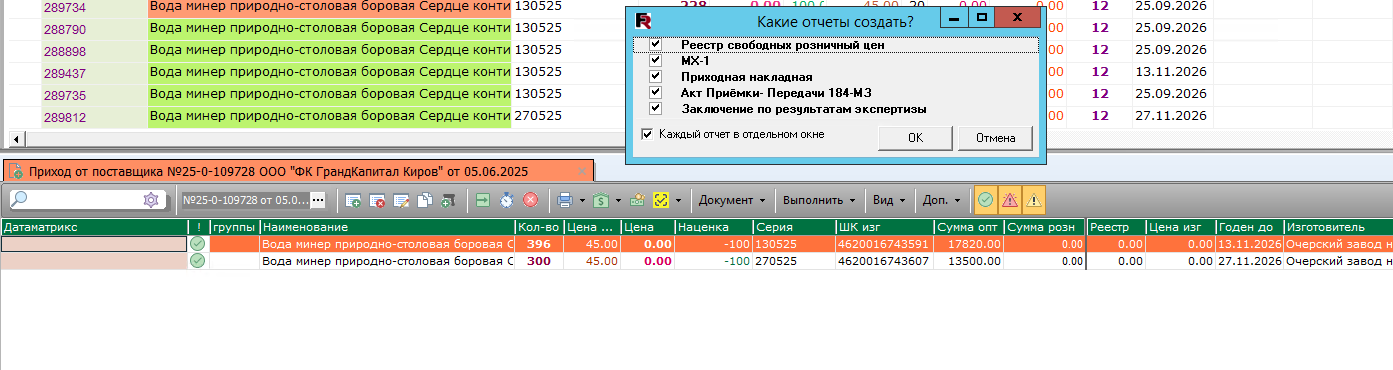
Task: Click Отмена in the reports dialog
Action: tap(995, 138)
